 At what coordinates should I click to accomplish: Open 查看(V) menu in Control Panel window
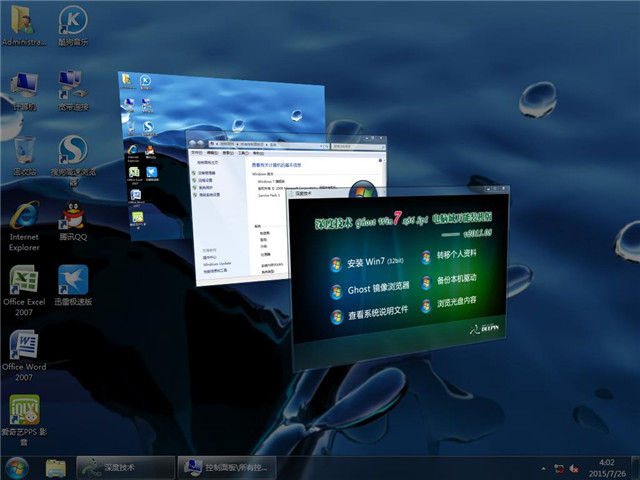coord(228,153)
